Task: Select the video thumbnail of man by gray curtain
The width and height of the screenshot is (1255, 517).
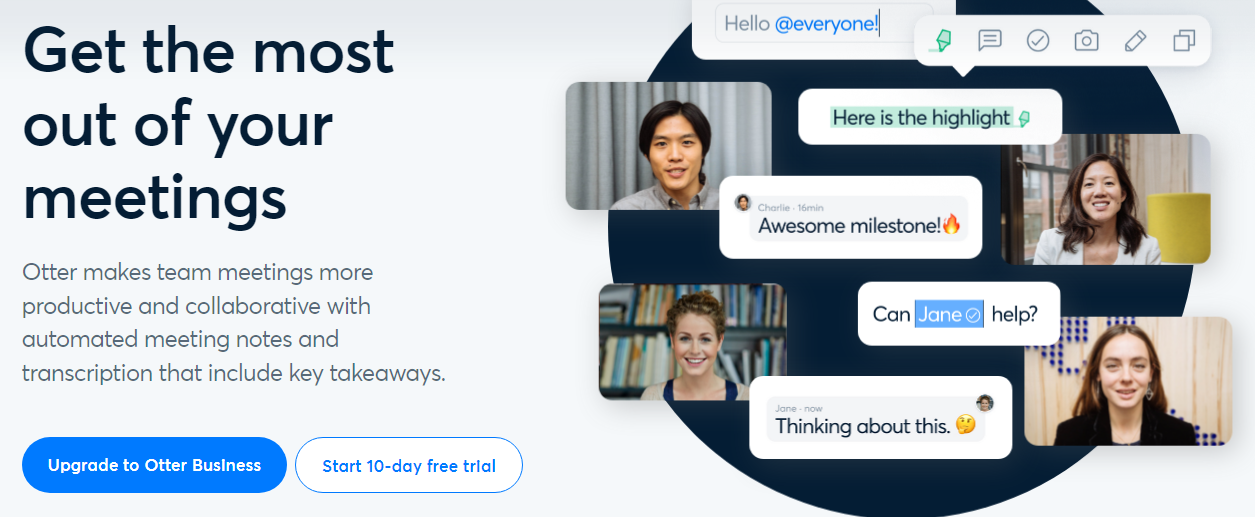Action: (669, 146)
